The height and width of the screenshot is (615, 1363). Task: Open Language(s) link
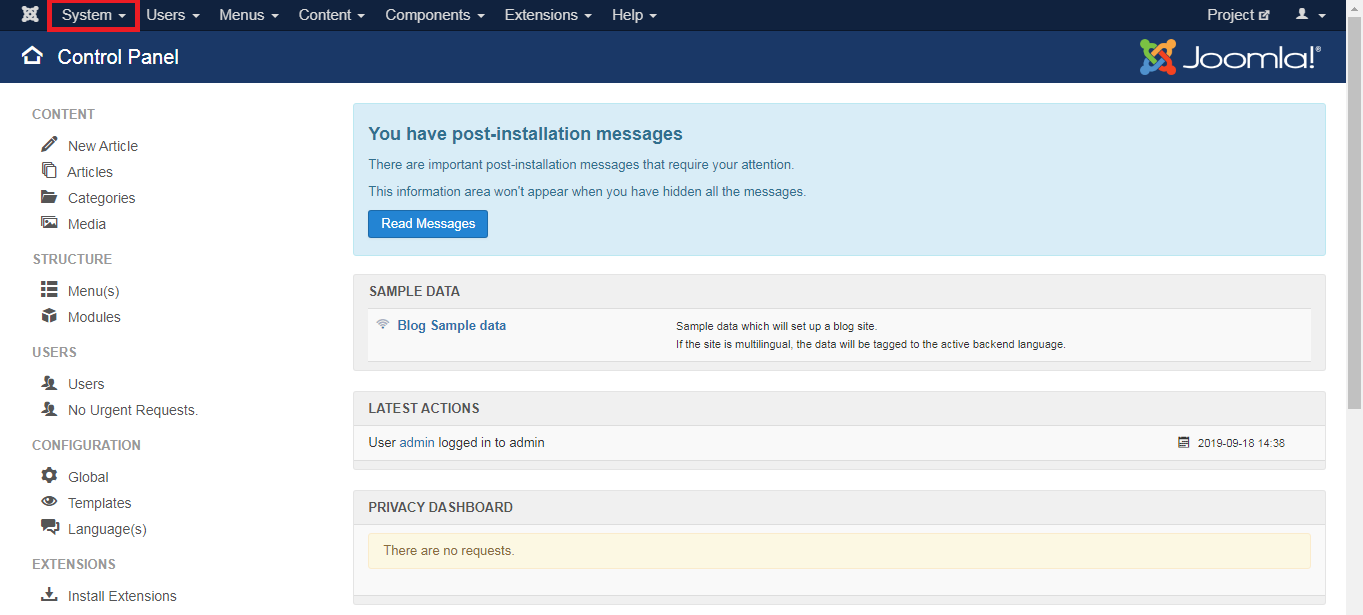[x=107, y=529]
